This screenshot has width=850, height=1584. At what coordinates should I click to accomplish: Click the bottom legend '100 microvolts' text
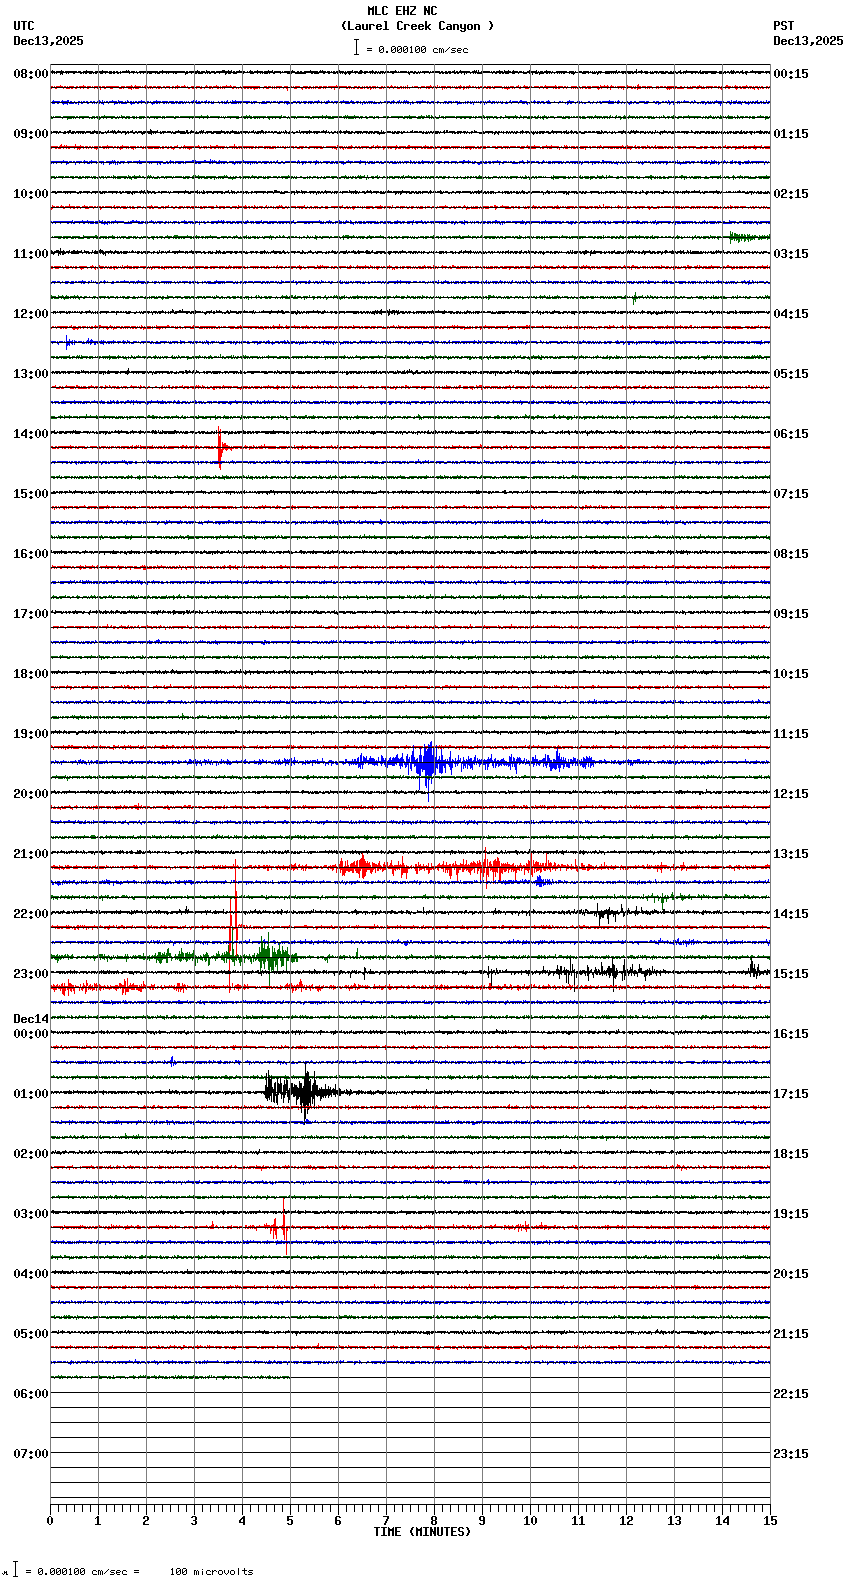(211, 1572)
